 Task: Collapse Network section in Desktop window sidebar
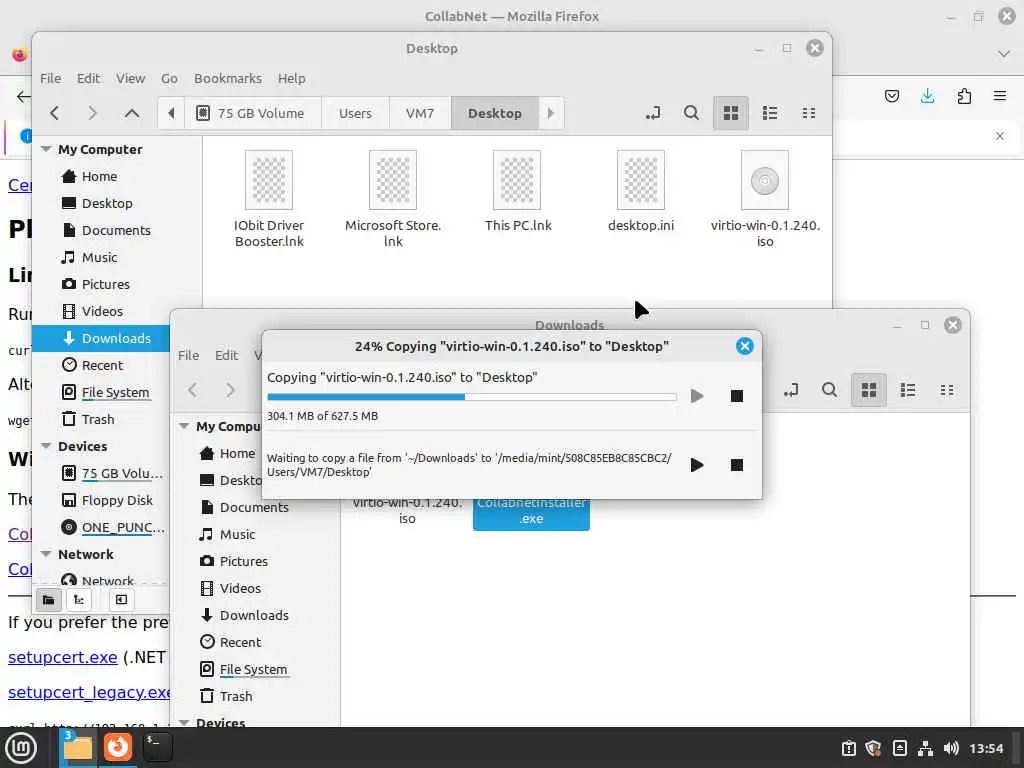(46, 554)
